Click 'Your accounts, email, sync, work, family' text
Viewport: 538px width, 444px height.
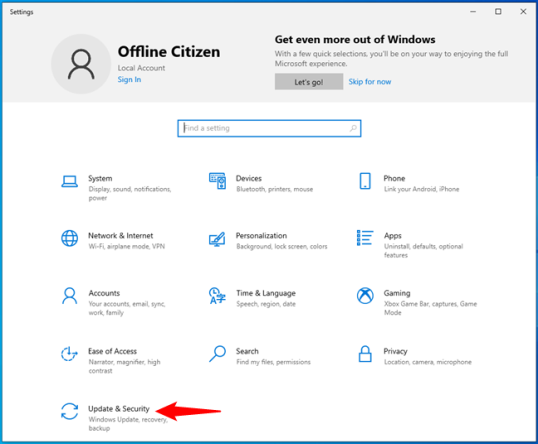point(127,308)
